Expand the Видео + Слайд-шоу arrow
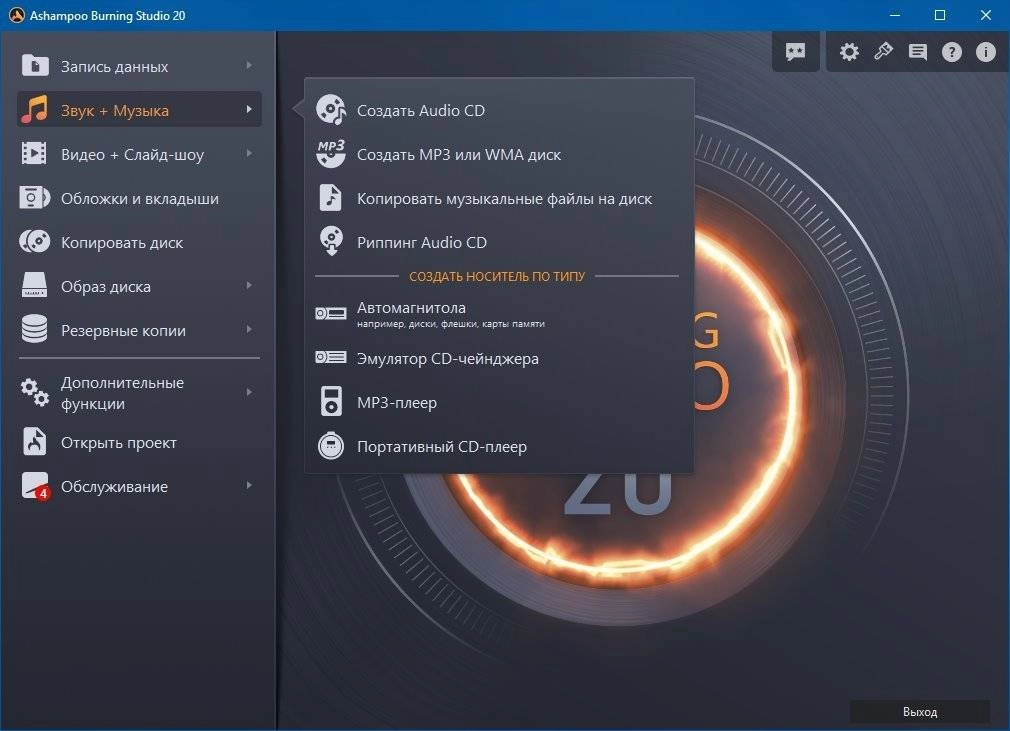This screenshot has height=731, width=1010. 249,153
